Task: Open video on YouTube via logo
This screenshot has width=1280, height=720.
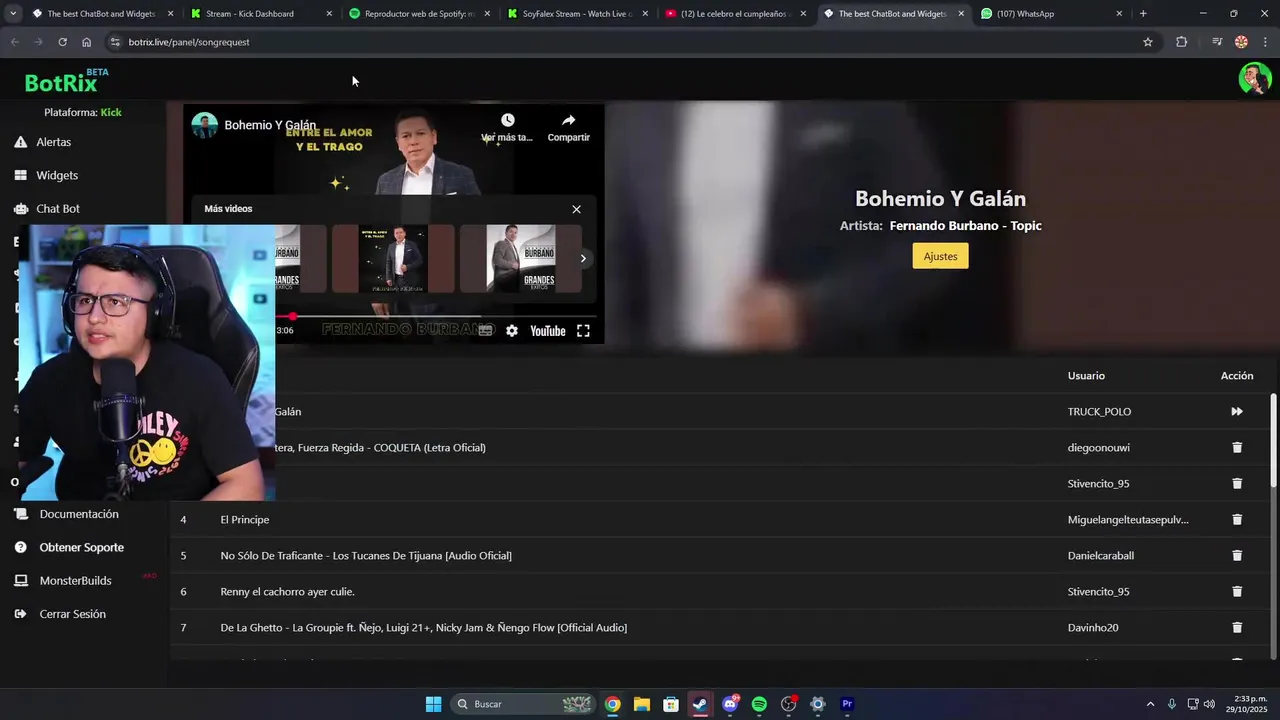Action: pyautogui.click(x=547, y=331)
